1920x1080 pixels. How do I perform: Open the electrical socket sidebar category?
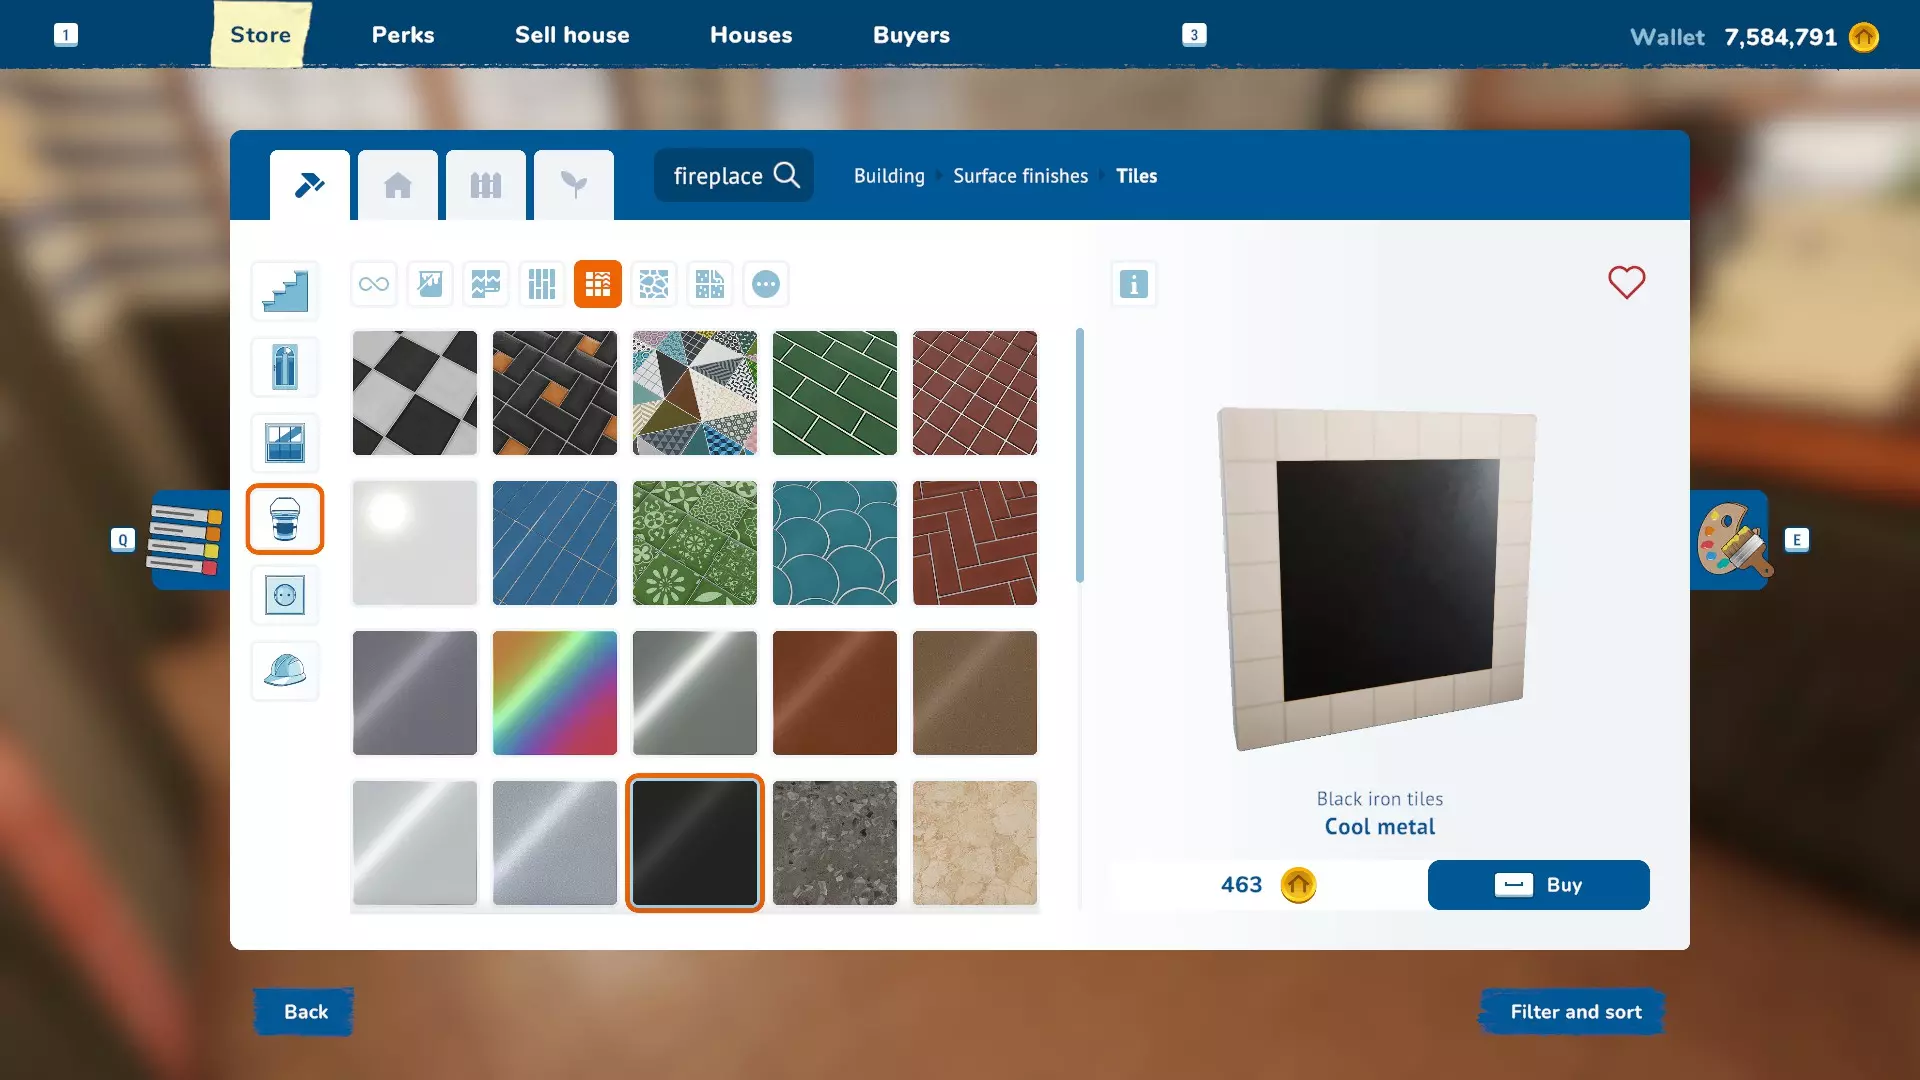[285, 595]
